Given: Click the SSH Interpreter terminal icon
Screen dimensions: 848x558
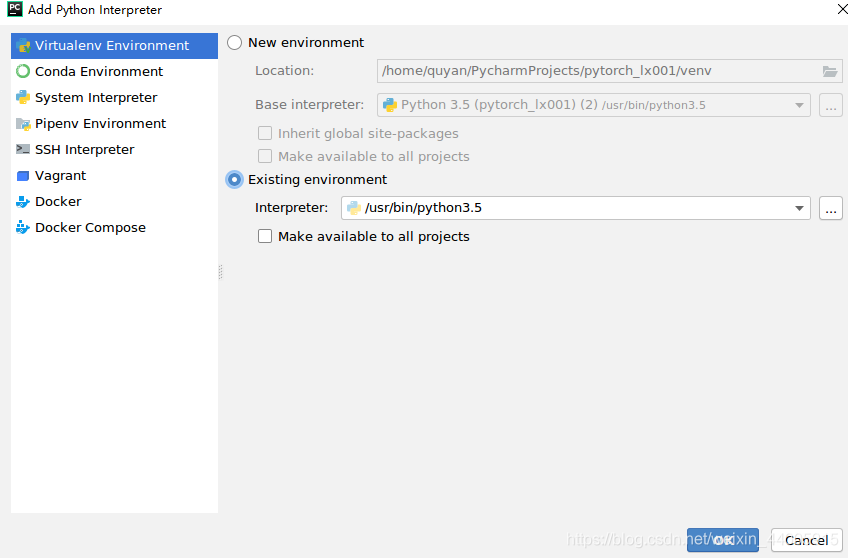Looking at the screenshot, I should pyautogui.click(x=23, y=149).
